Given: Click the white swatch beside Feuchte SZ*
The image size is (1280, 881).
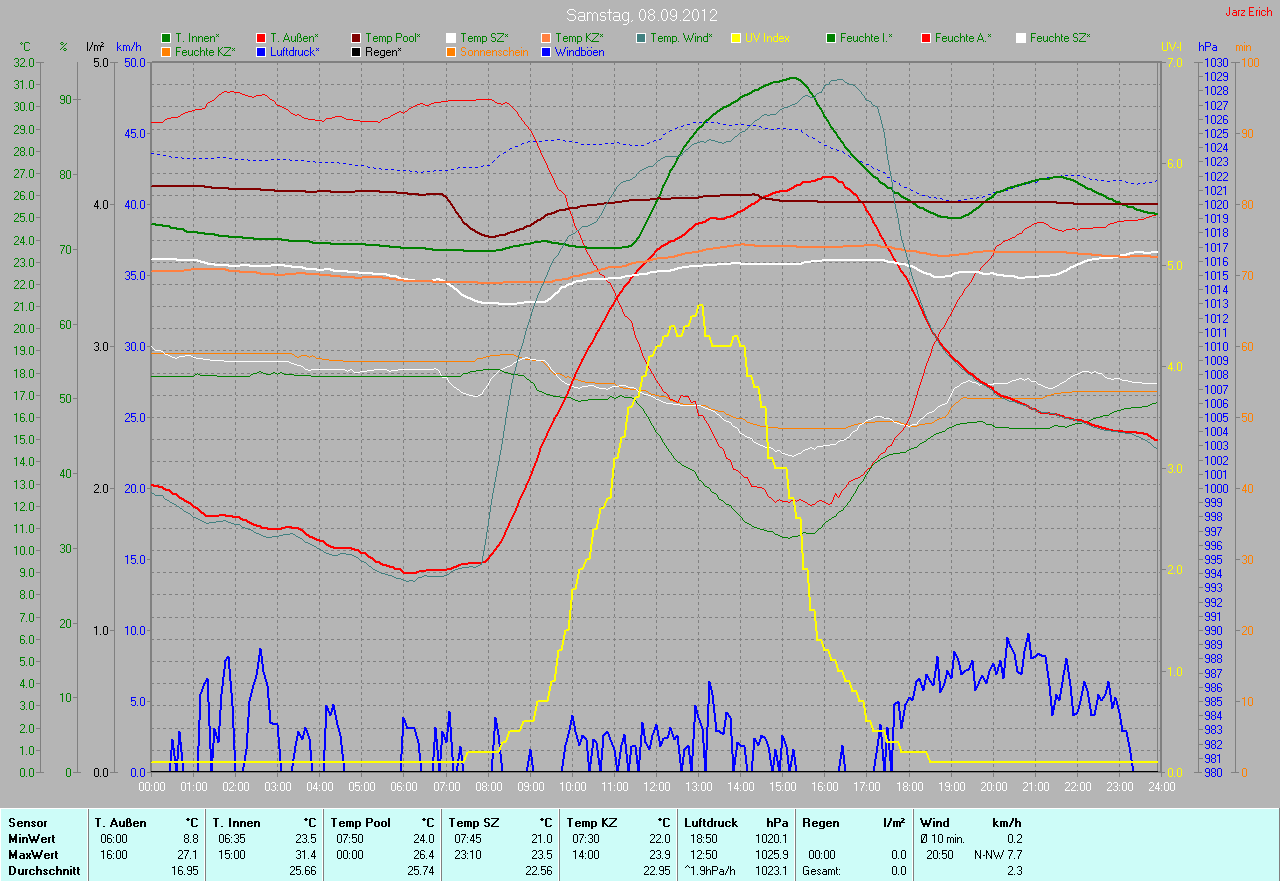Looking at the screenshot, I should pyautogui.click(x=1021, y=38).
